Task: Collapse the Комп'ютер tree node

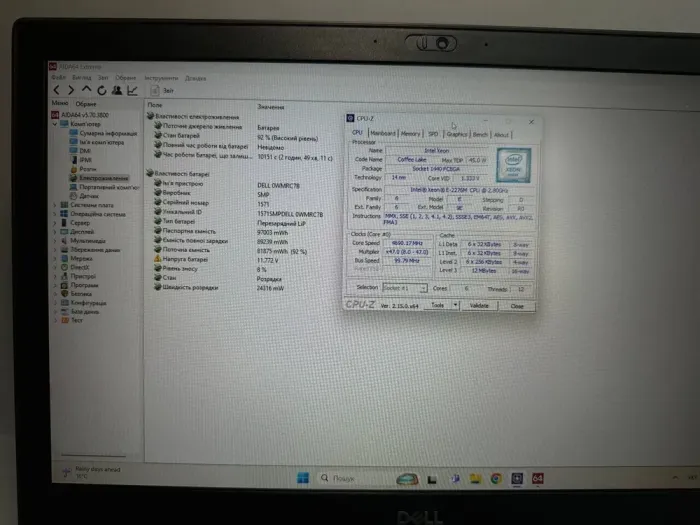Action: 55,124
